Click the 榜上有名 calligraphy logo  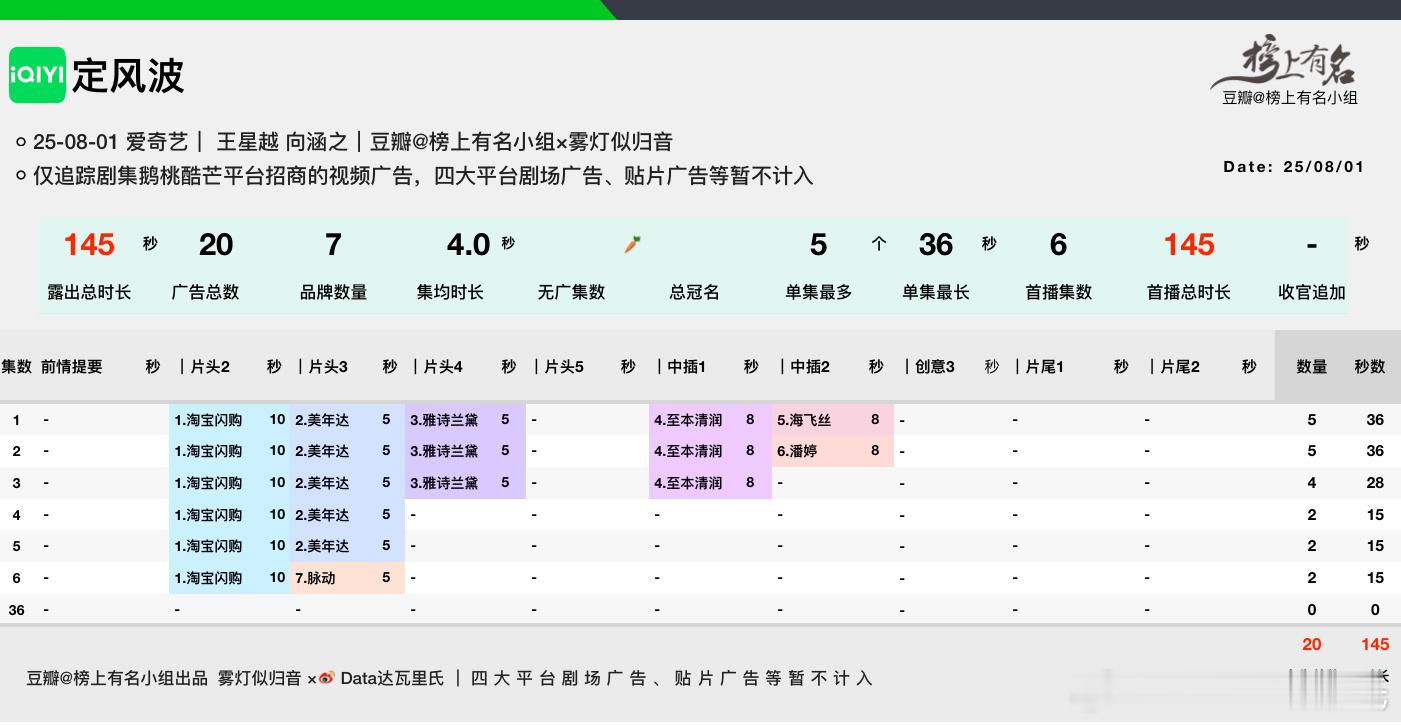tap(1286, 62)
